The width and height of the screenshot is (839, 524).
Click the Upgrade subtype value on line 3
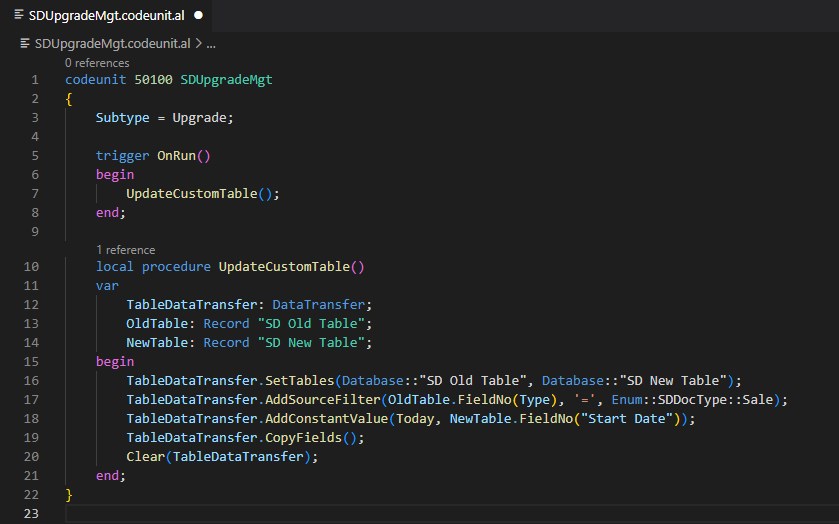pos(203,118)
